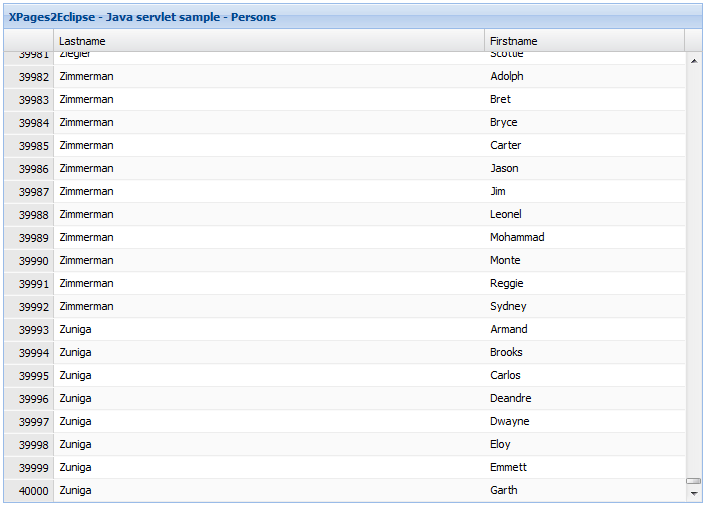Select the first name Sydney cell
Viewport: 706px width, 507px height.
508,307
